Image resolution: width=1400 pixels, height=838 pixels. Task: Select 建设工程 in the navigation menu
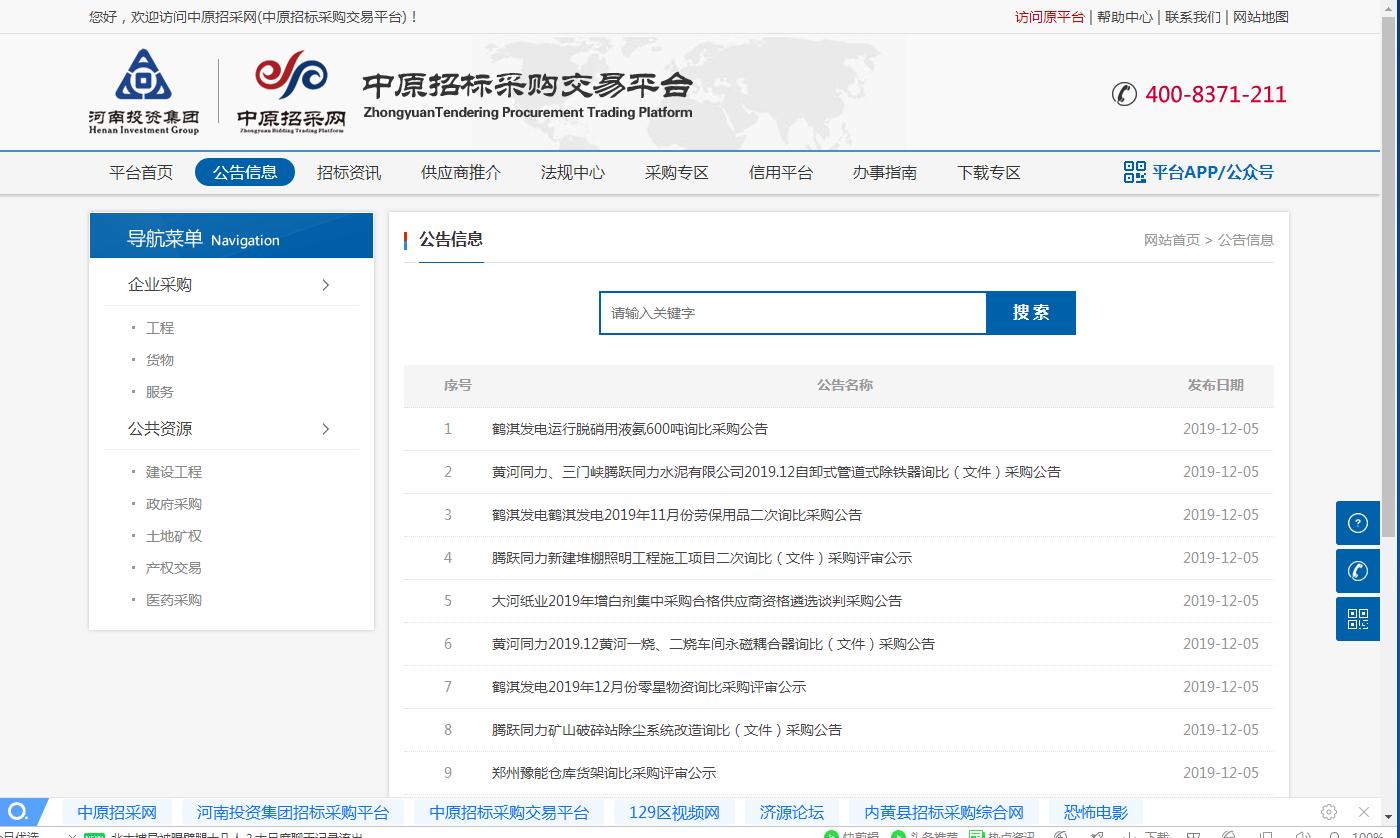tap(174, 472)
